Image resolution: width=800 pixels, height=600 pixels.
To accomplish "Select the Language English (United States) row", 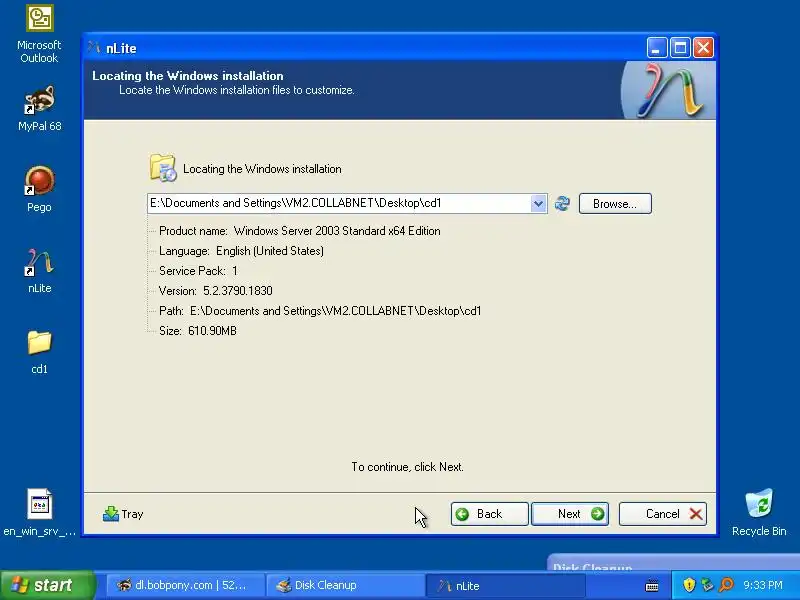I will point(241,251).
